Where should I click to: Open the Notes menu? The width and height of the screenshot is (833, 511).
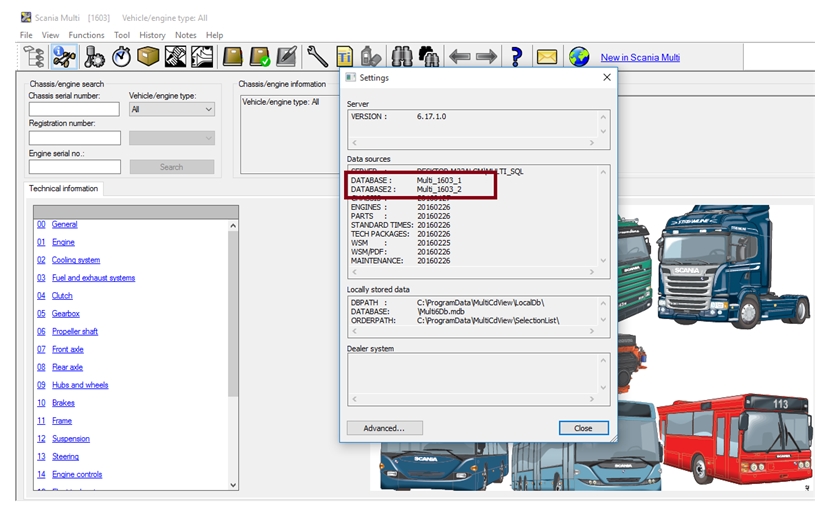(185, 35)
